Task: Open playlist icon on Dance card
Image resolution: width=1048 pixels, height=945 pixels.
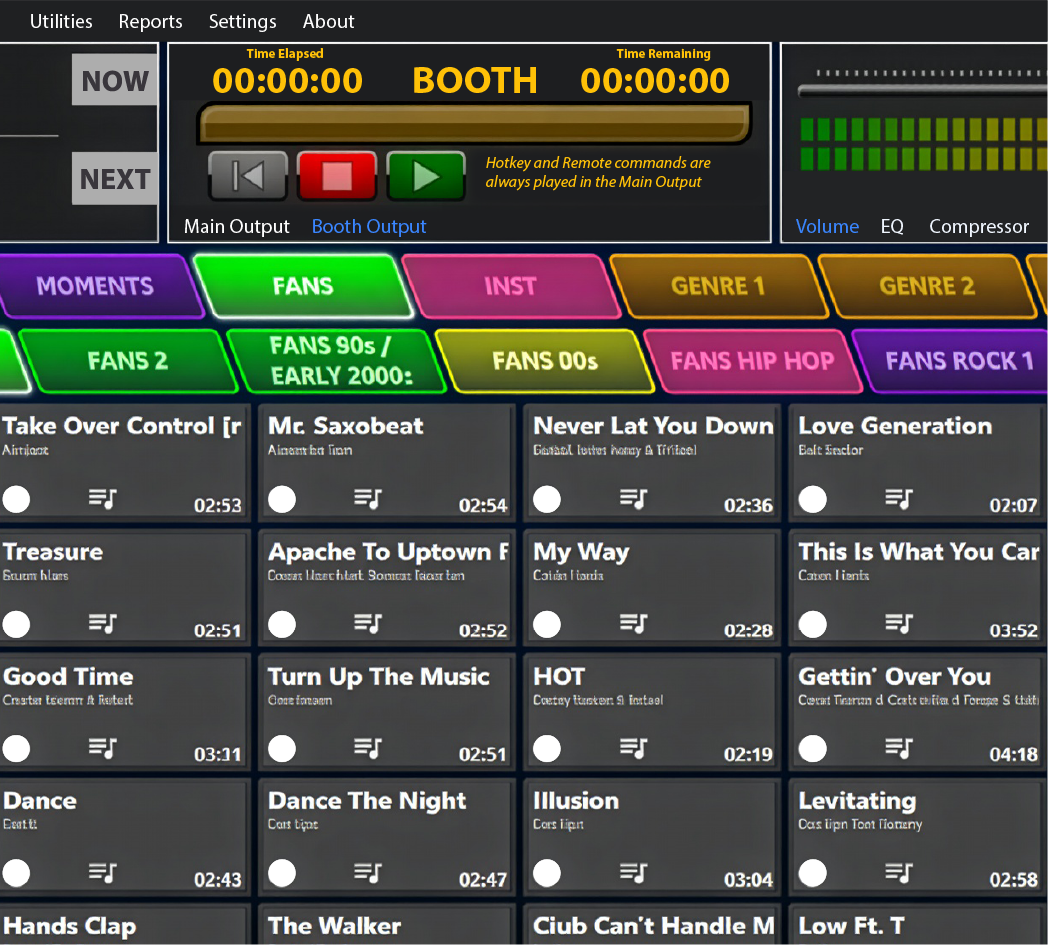Action: [x=102, y=872]
